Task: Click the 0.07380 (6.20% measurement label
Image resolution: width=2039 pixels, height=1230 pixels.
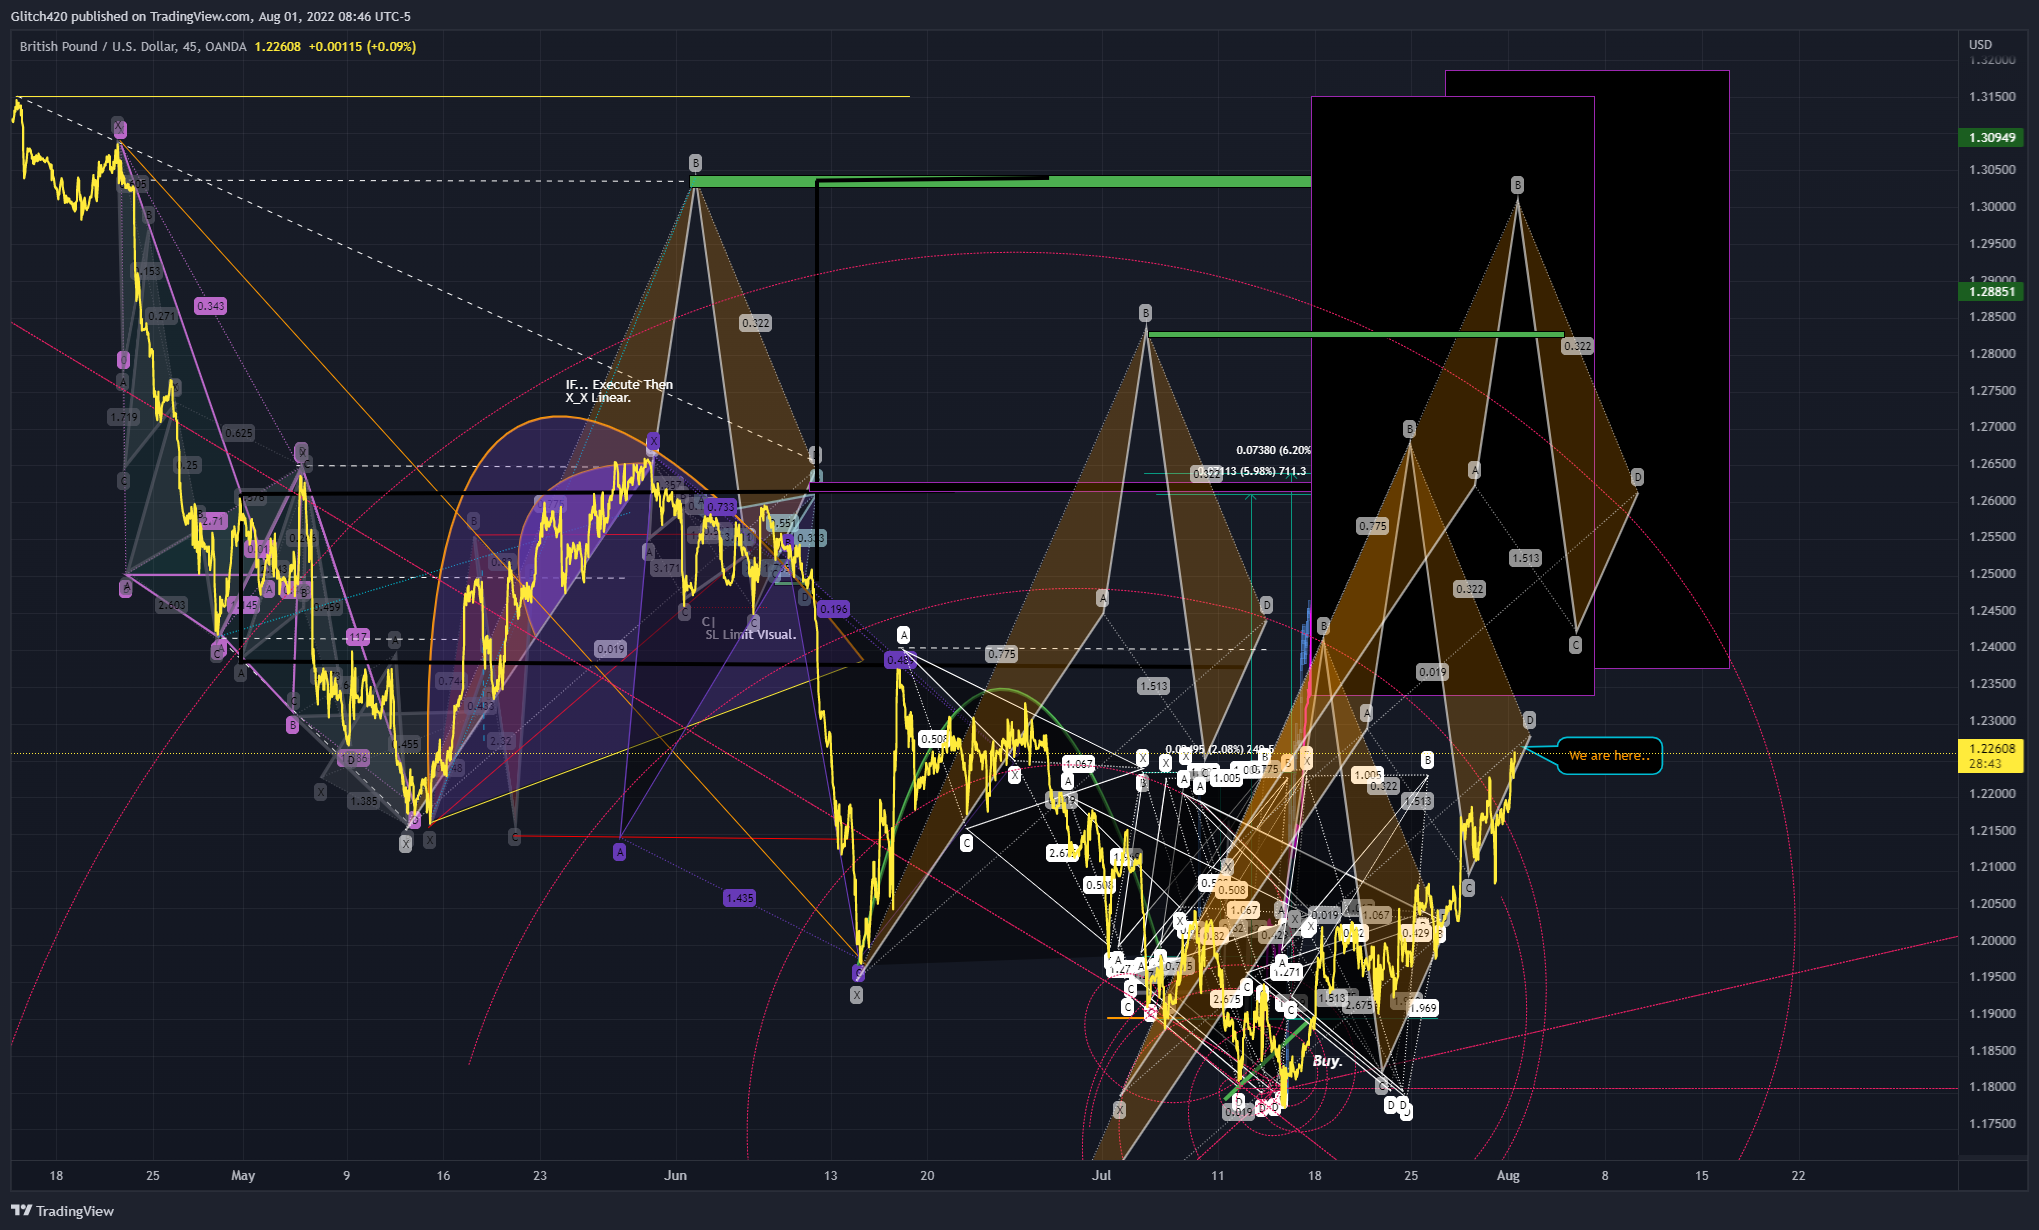Action: (x=1273, y=450)
